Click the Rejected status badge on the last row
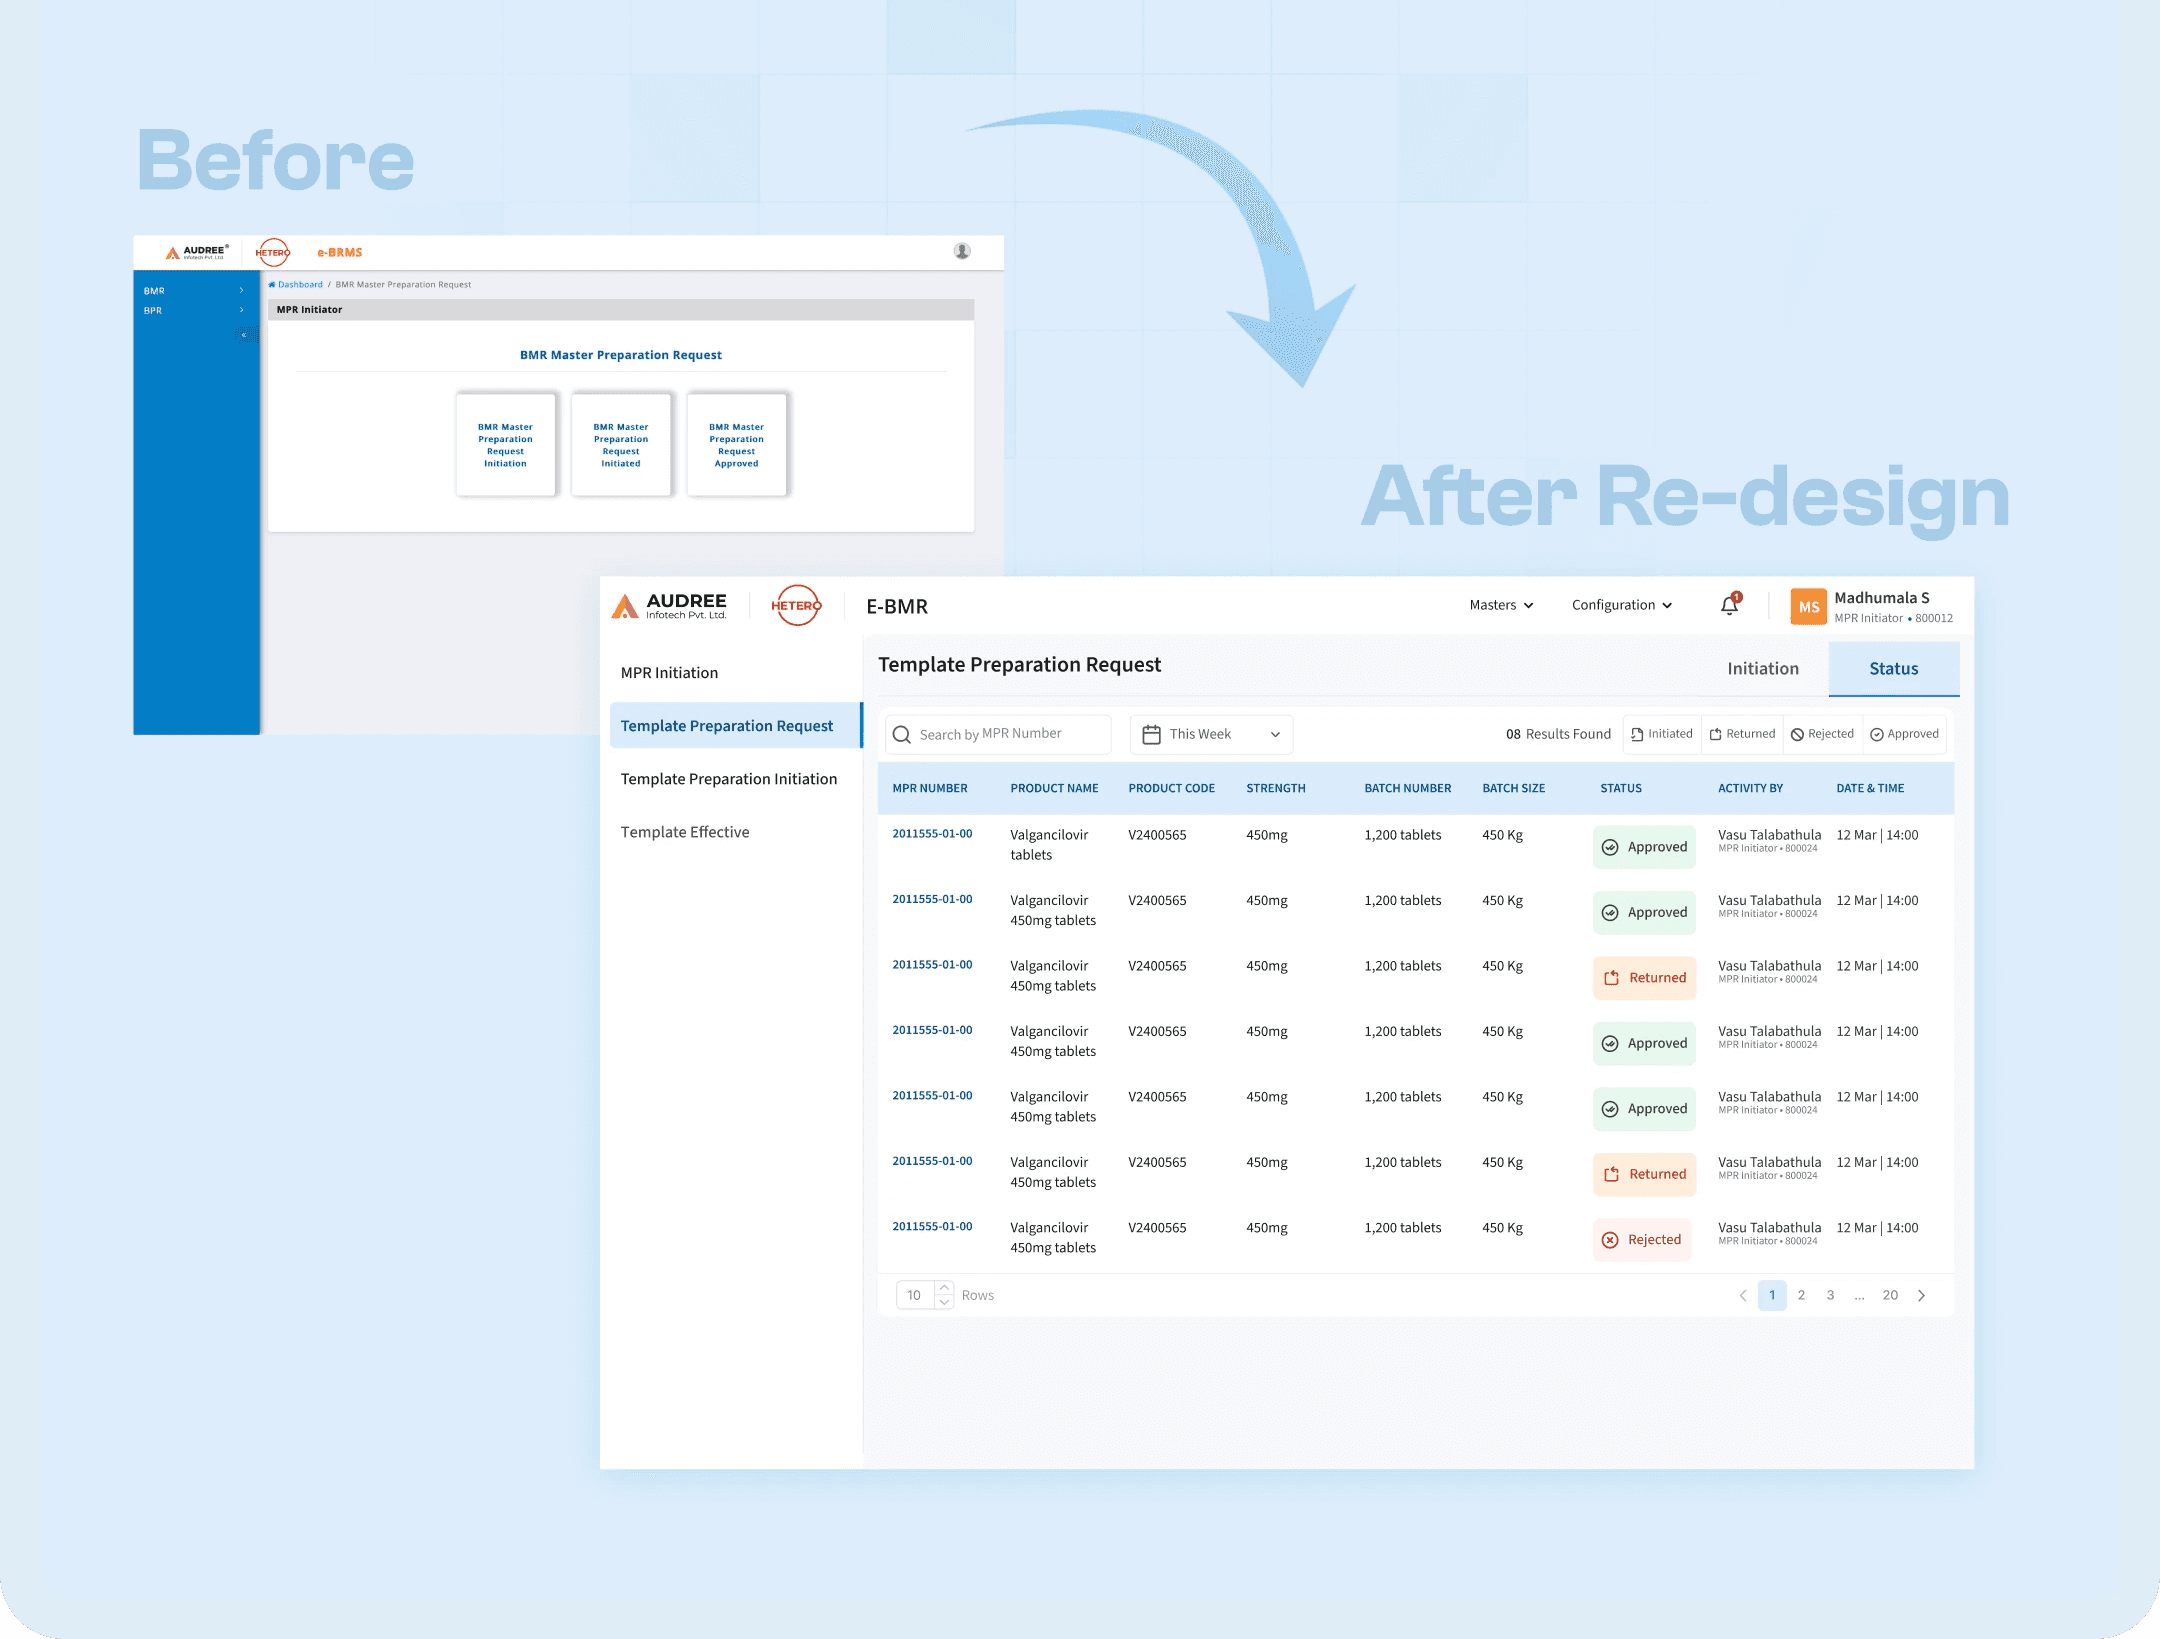 pos(1643,1240)
